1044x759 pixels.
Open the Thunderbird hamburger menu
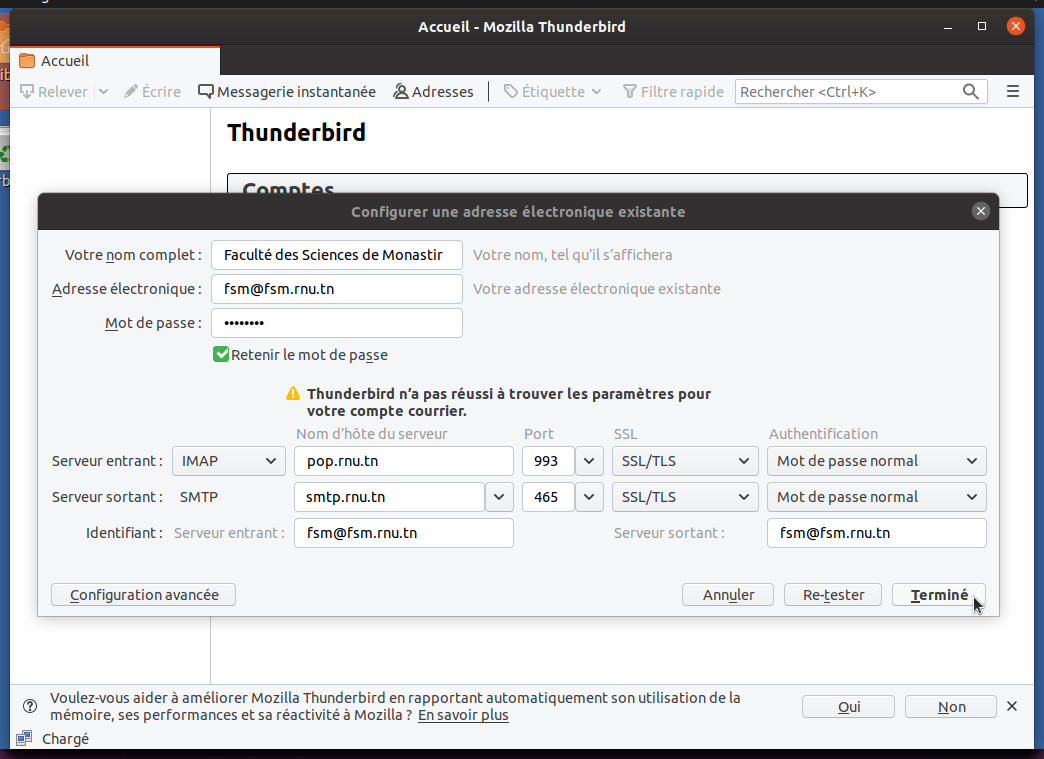pyautogui.click(x=1013, y=92)
